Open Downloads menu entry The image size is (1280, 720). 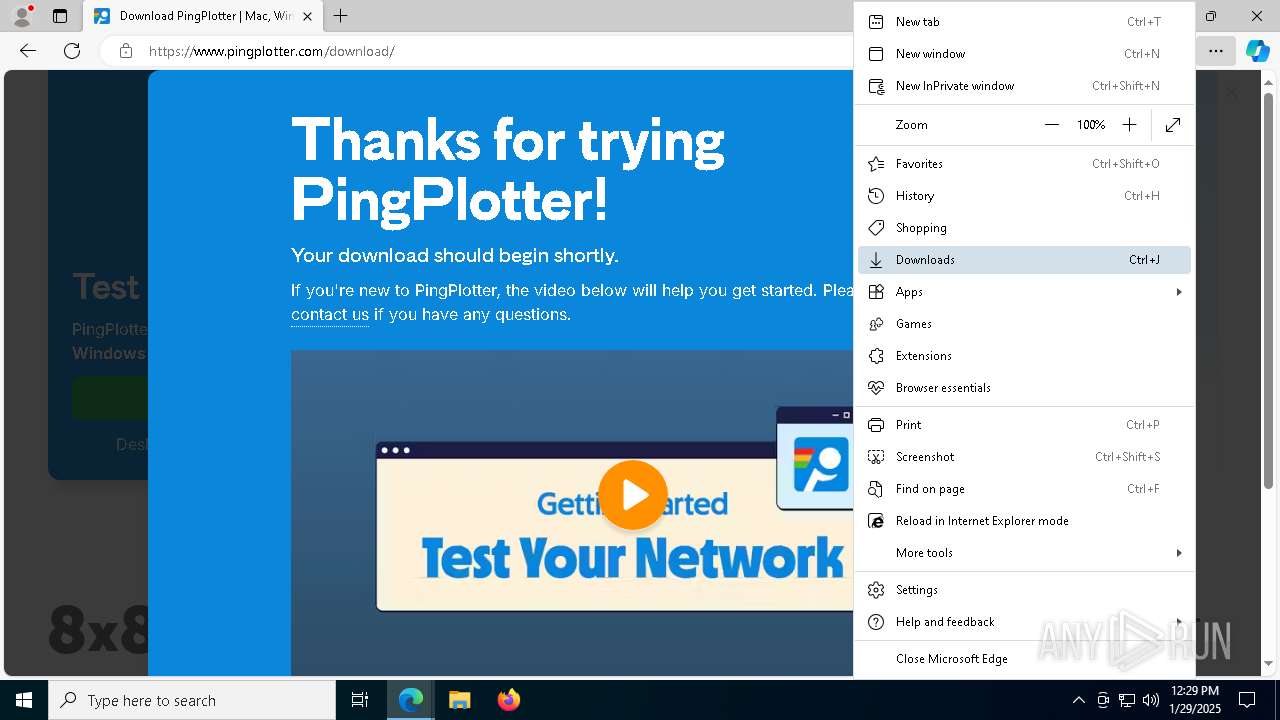tap(1024, 260)
